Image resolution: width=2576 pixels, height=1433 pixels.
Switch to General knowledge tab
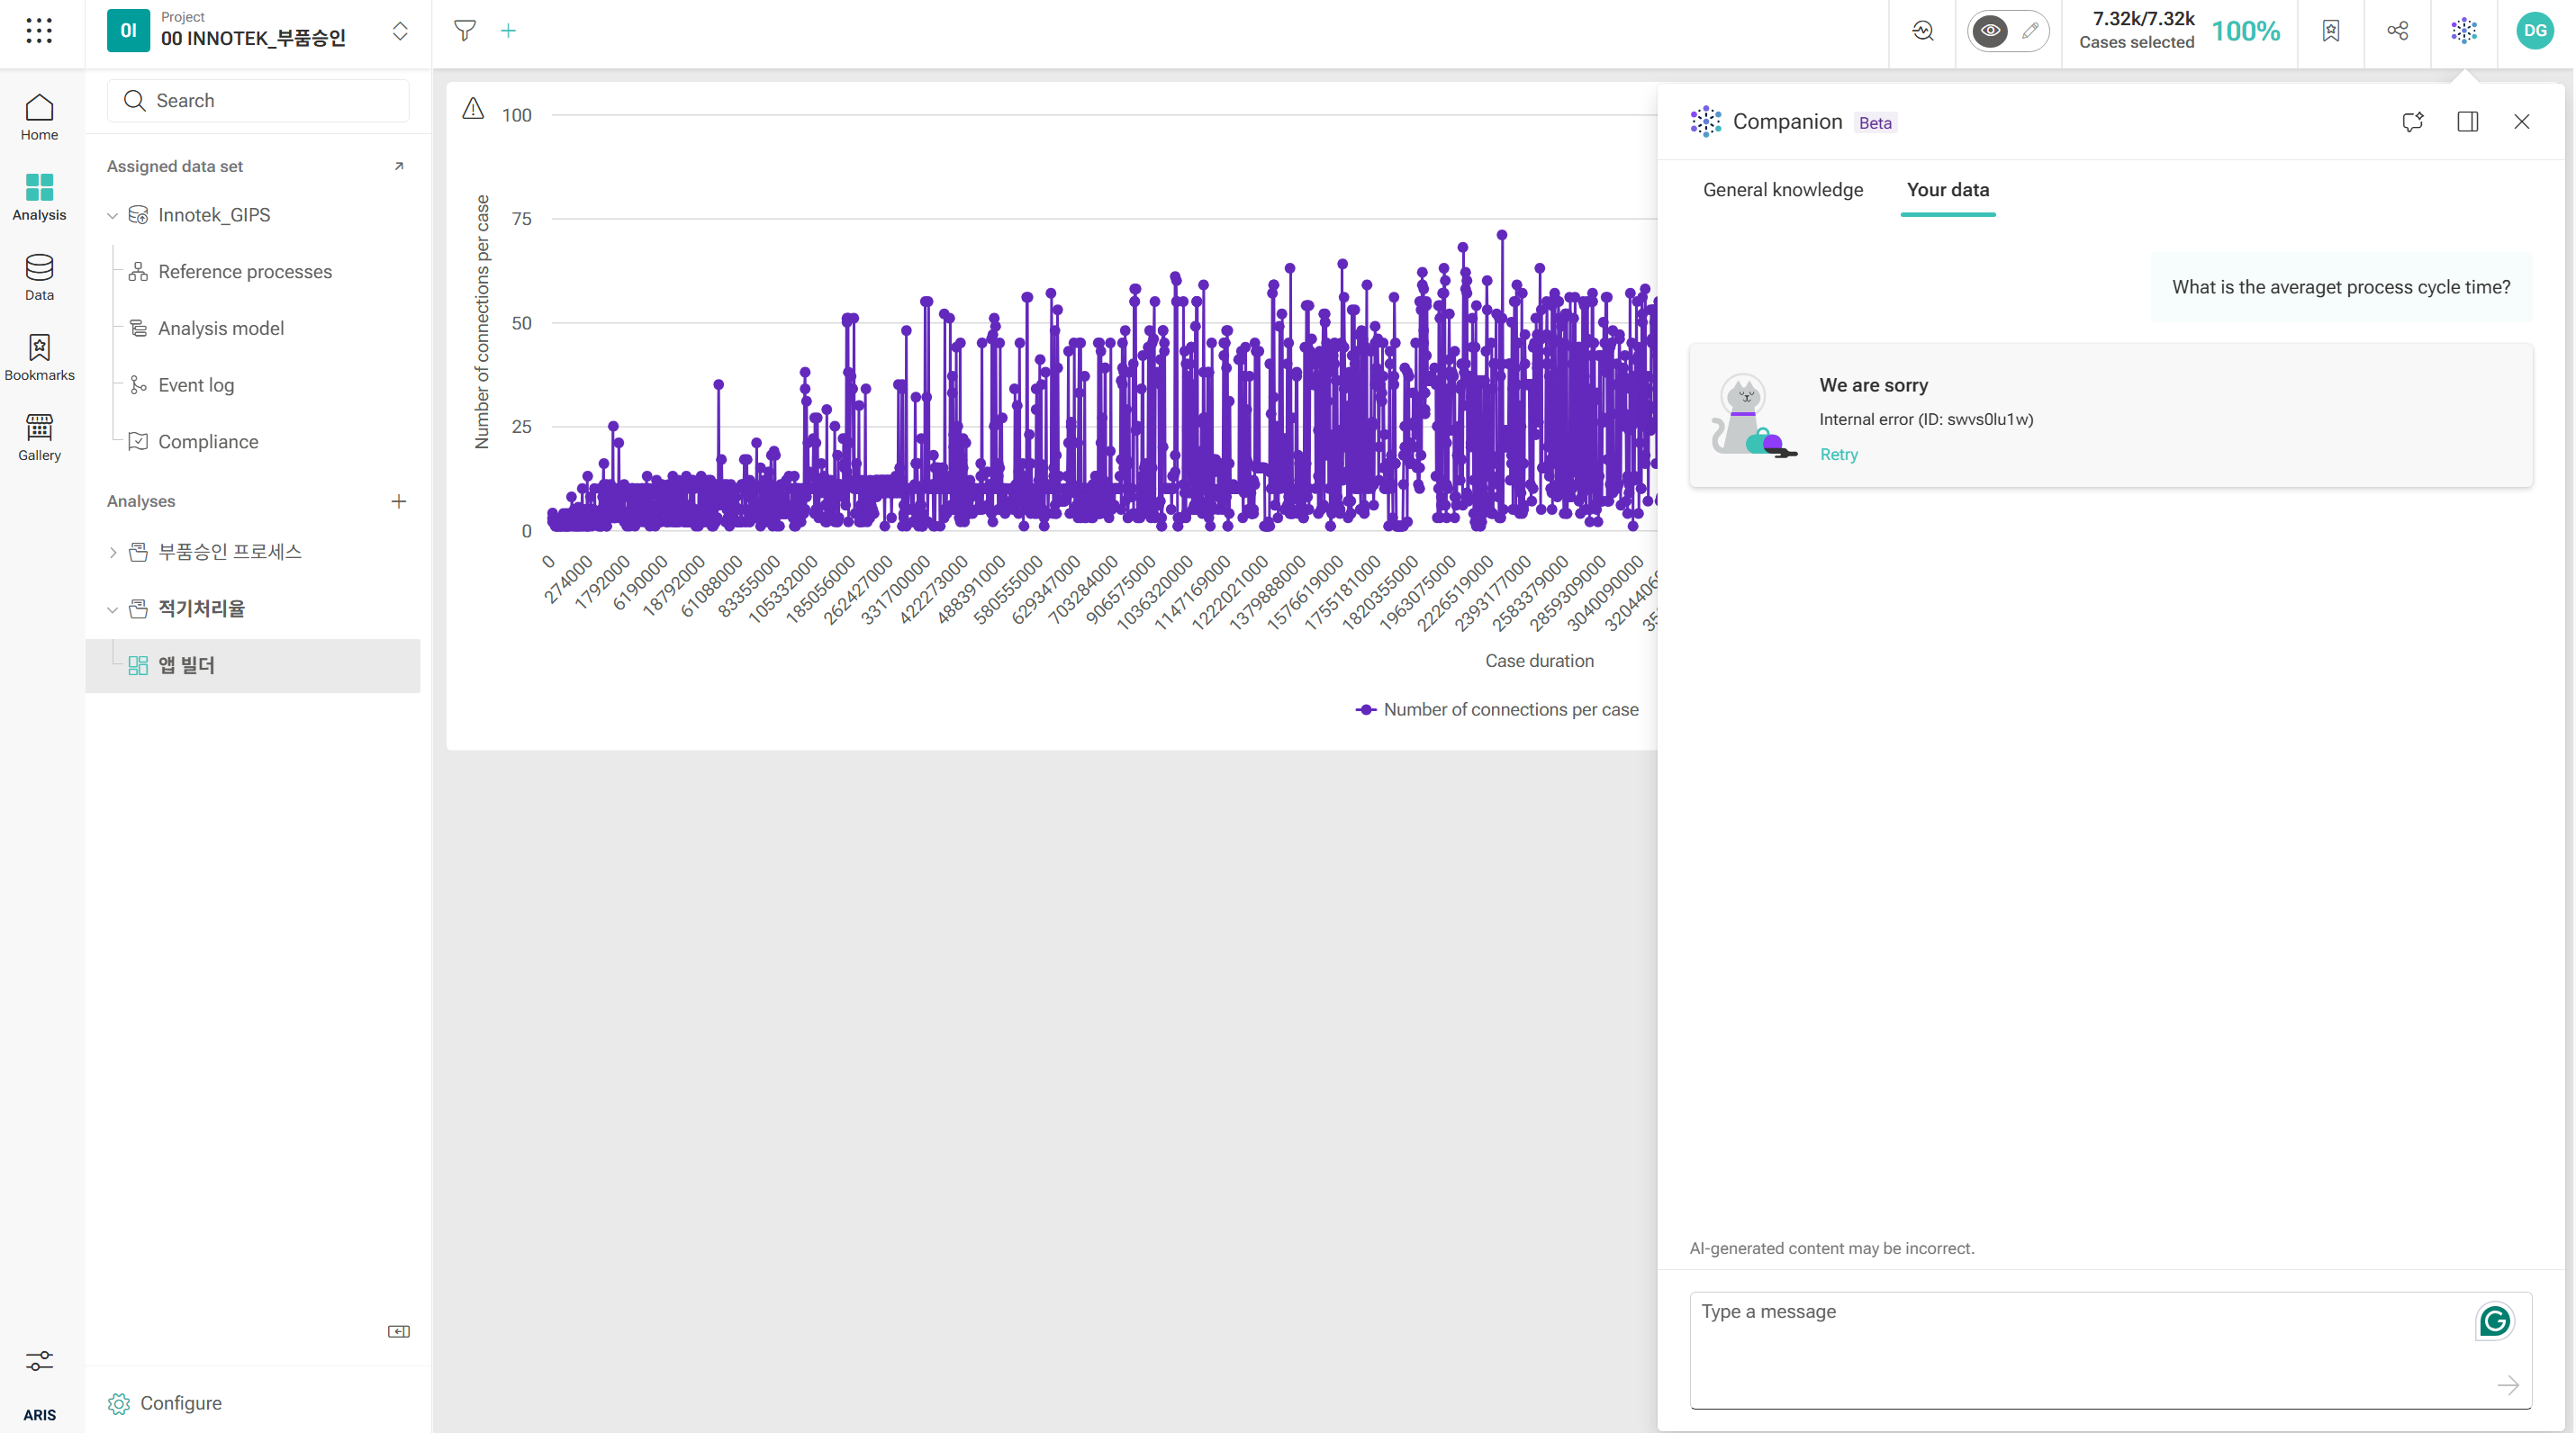(1782, 190)
